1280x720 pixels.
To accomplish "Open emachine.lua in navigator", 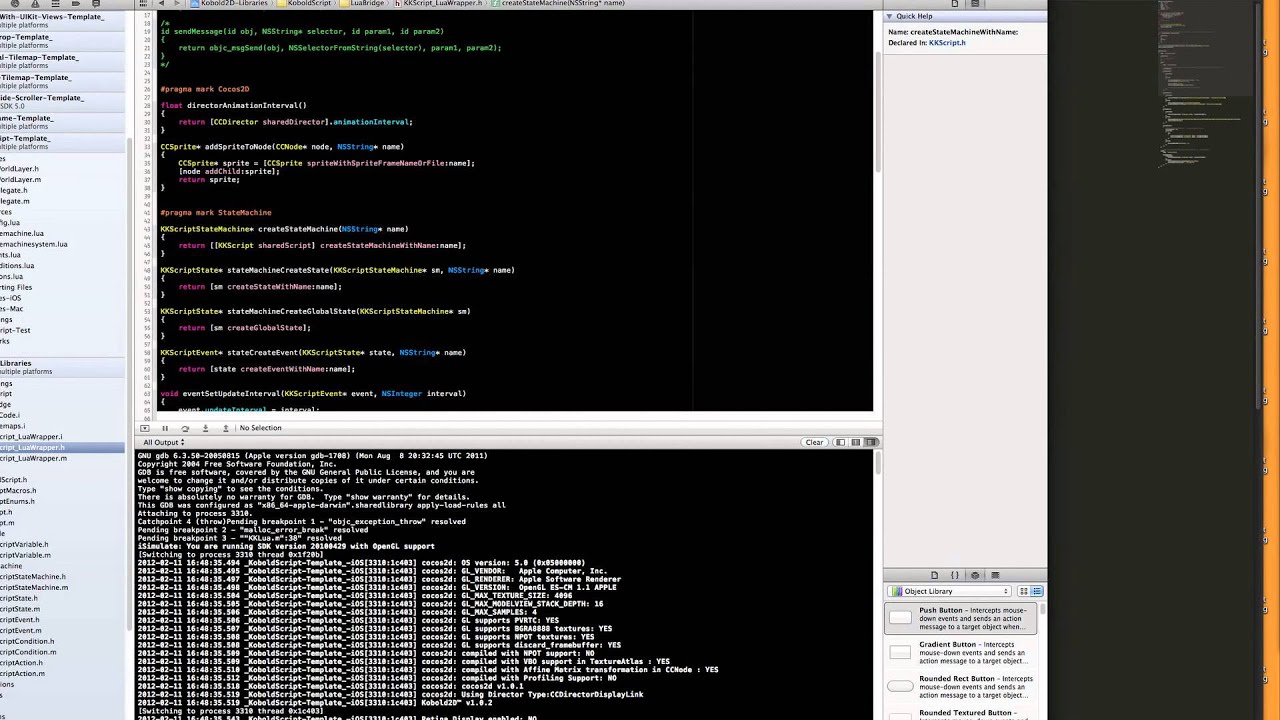I will coord(22,233).
